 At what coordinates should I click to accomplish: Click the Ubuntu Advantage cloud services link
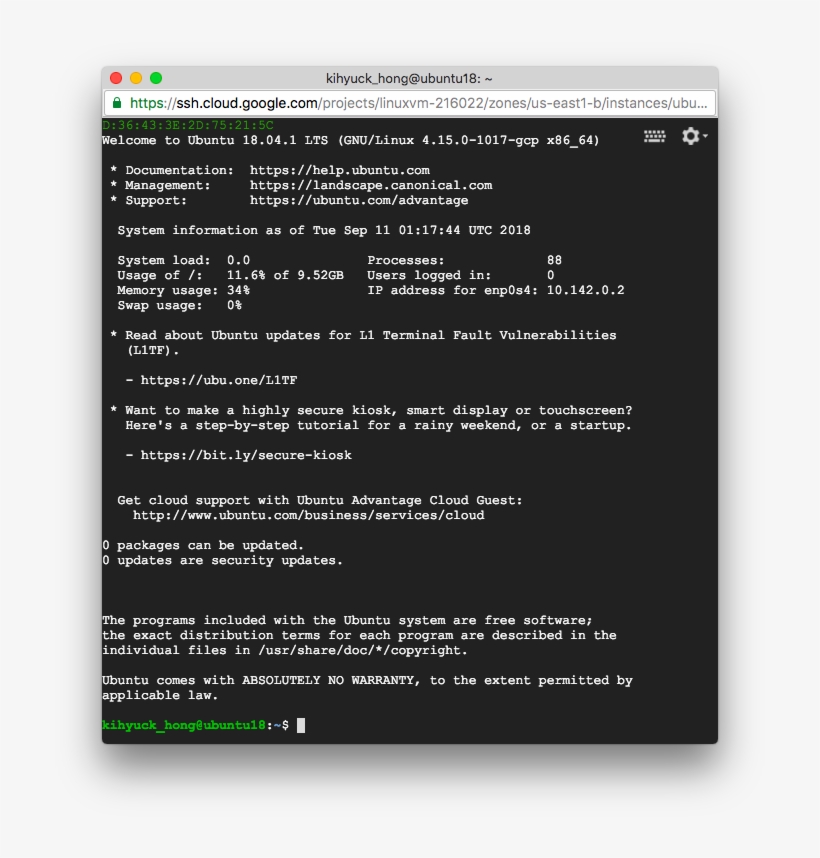(307, 514)
